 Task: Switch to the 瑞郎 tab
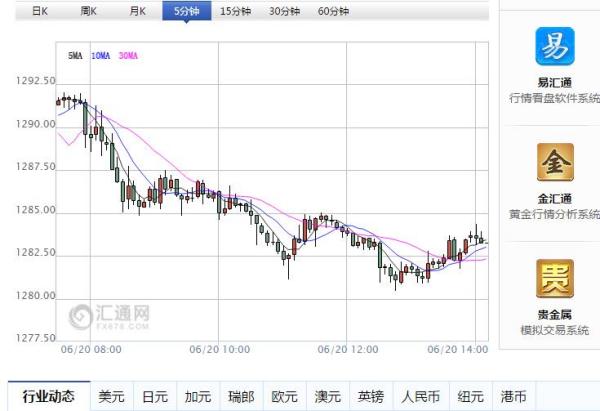(x=241, y=396)
